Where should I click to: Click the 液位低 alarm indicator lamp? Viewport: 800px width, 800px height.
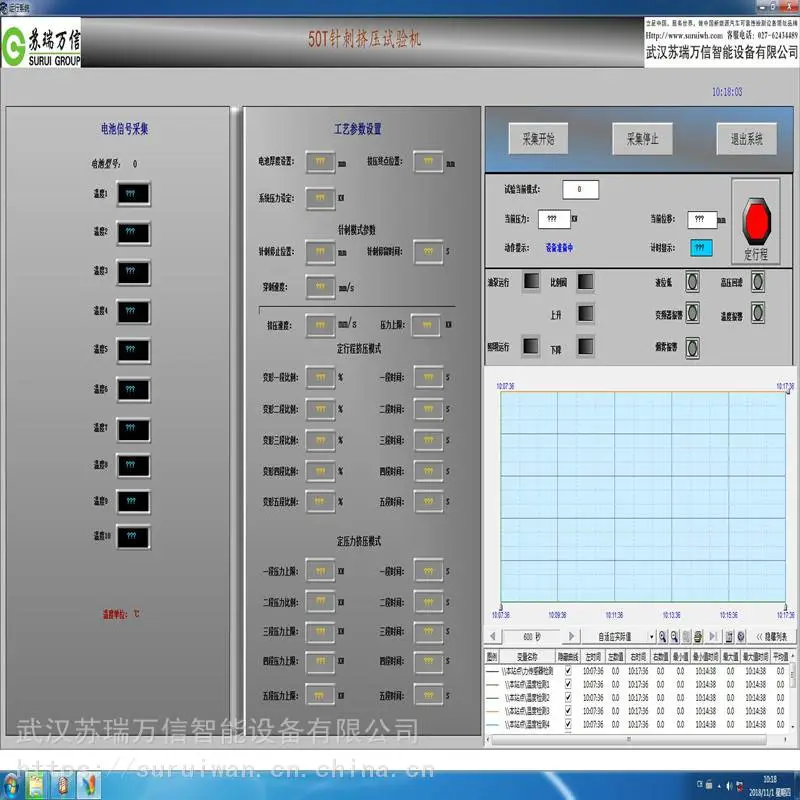click(692, 282)
